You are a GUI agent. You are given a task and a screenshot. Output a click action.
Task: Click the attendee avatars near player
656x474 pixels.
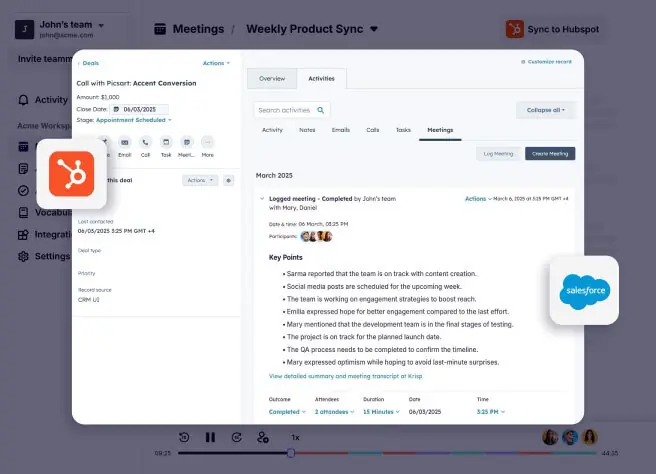point(570,437)
